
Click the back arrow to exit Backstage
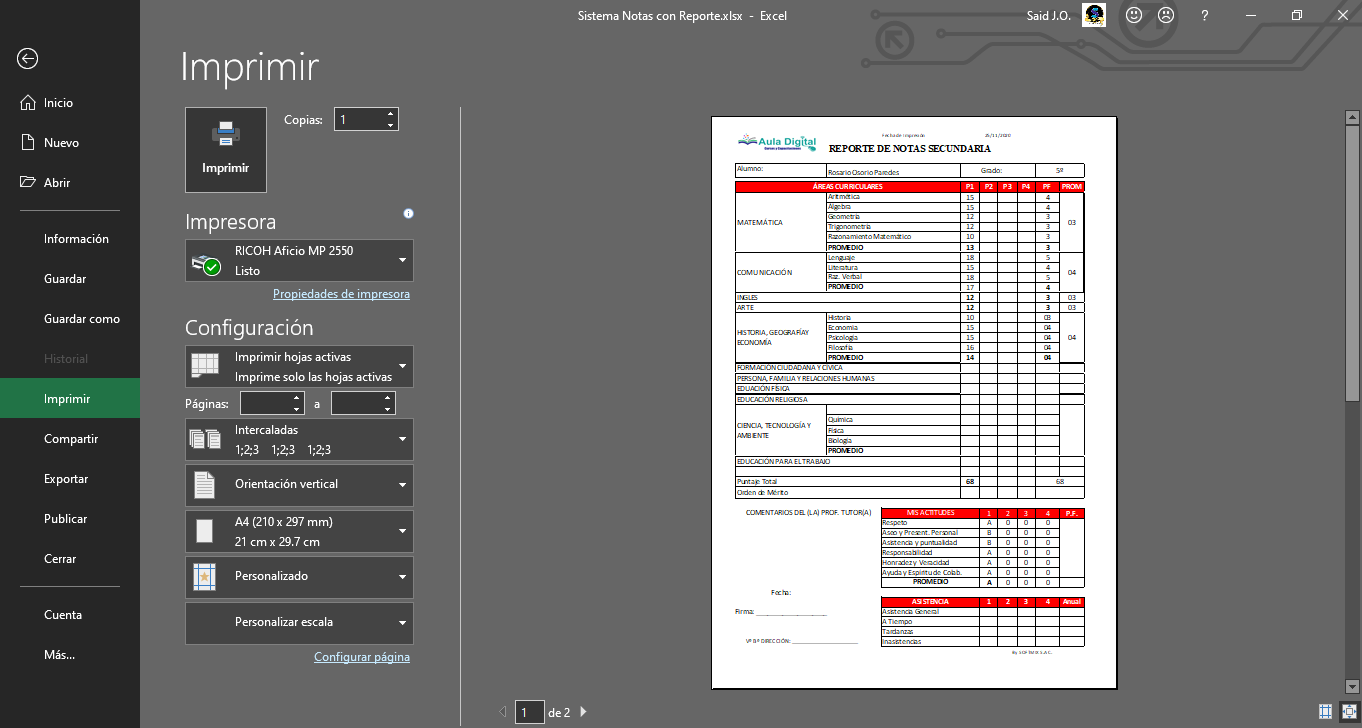tap(27, 59)
